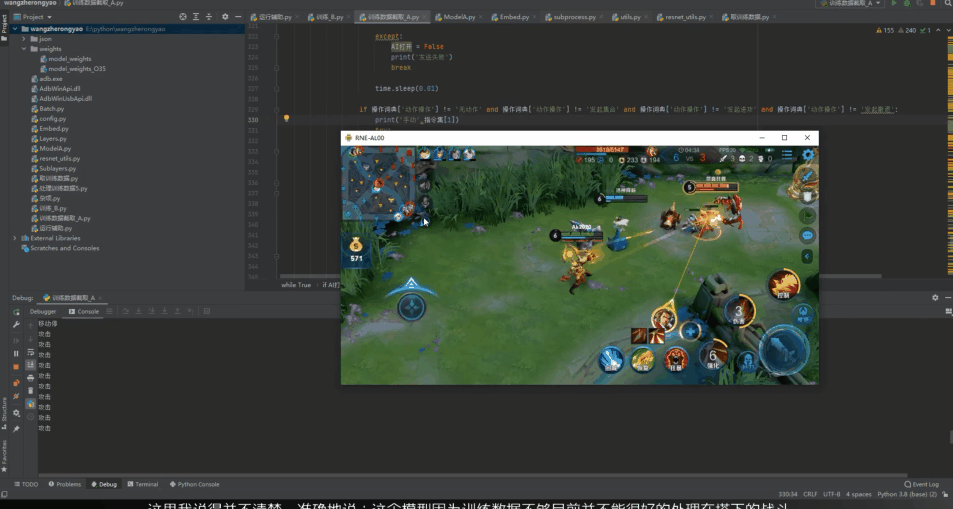Click the trash icon to clear console output

tap(31, 391)
